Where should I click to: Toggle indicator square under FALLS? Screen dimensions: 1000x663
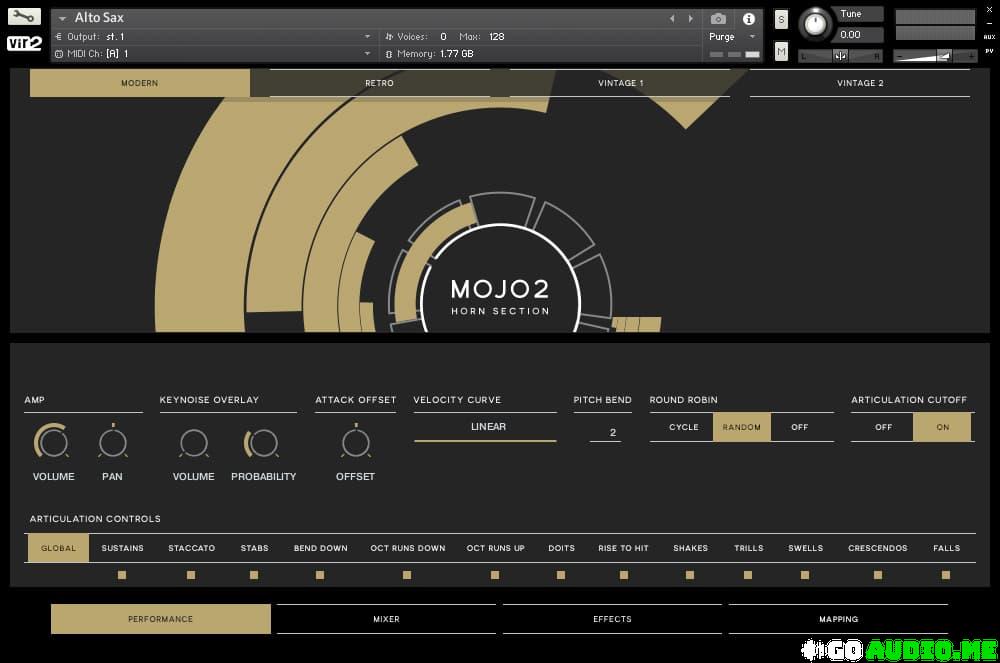[x=946, y=575]
